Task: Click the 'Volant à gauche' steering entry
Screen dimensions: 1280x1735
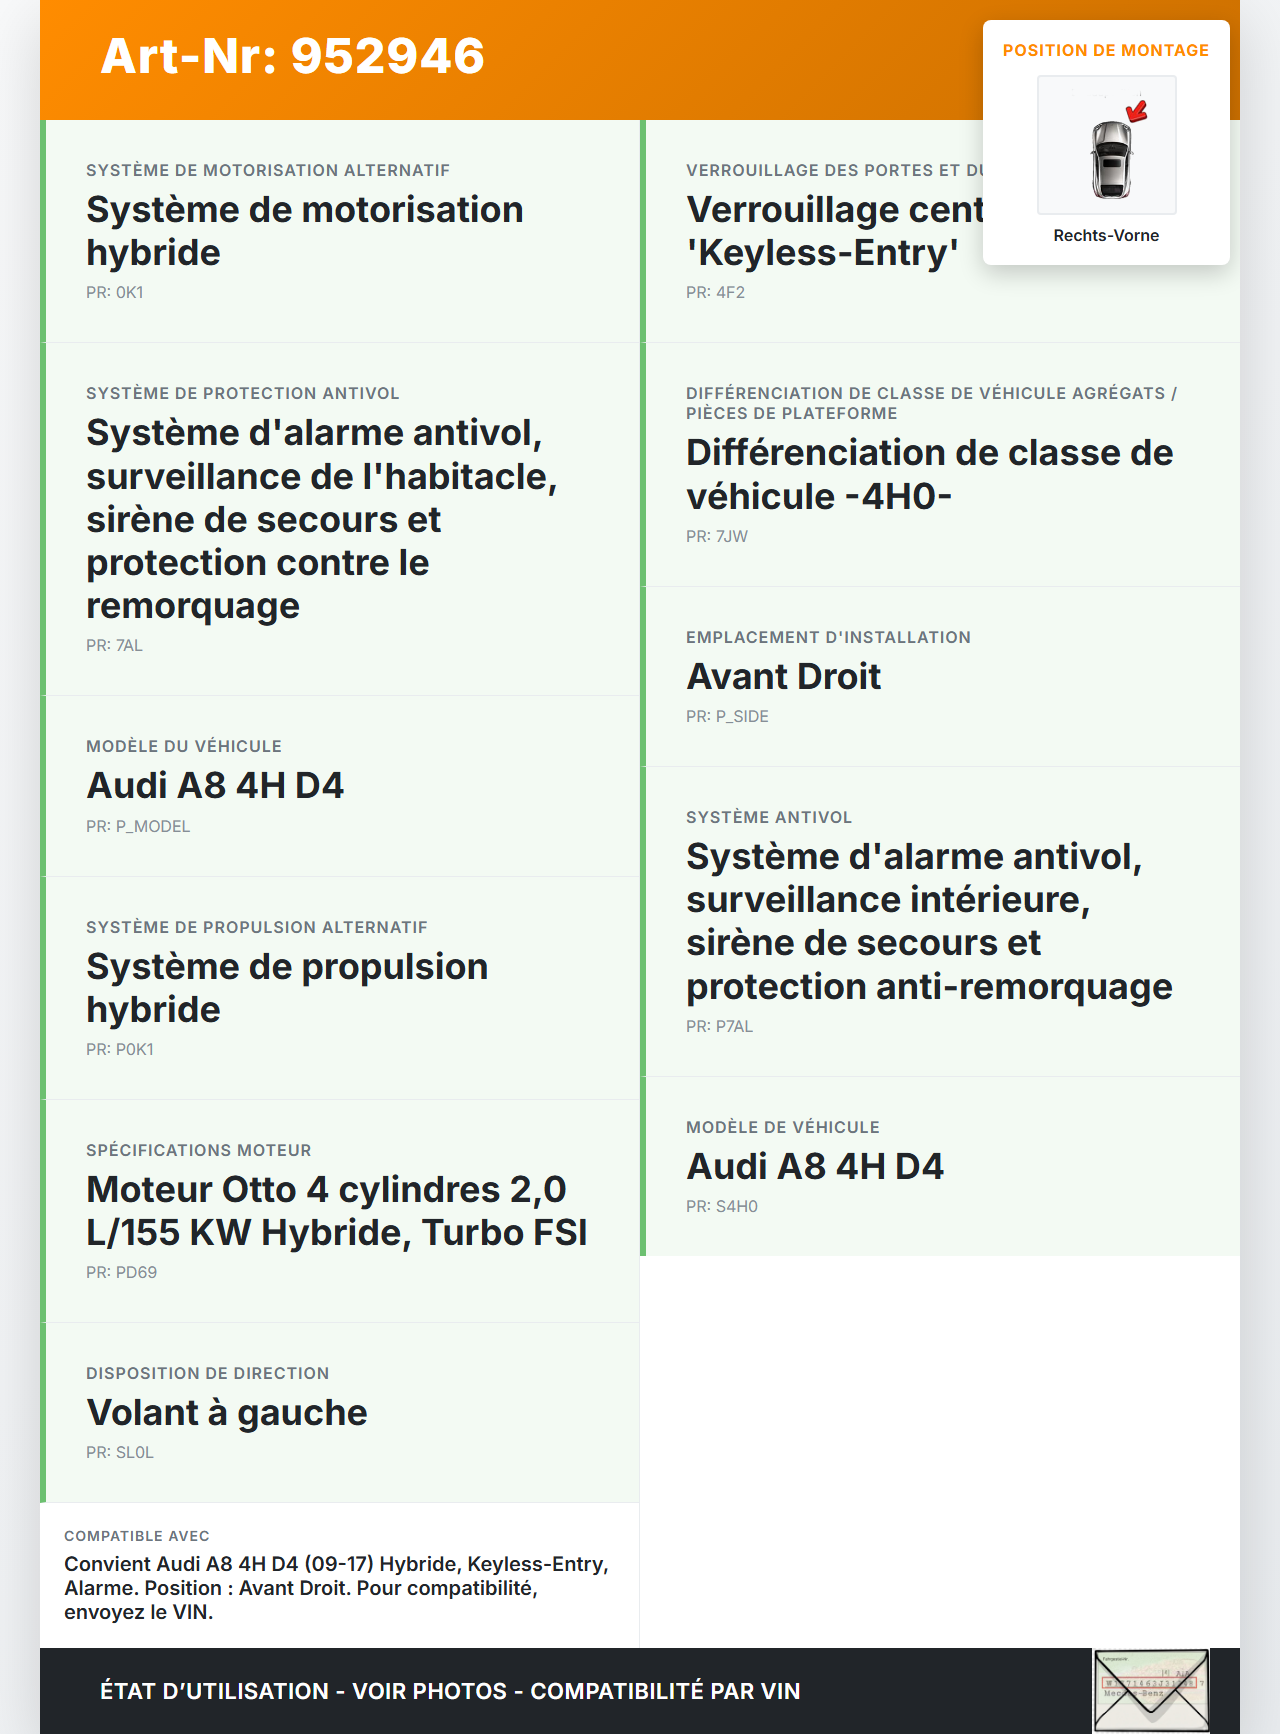Action: 227,1413
